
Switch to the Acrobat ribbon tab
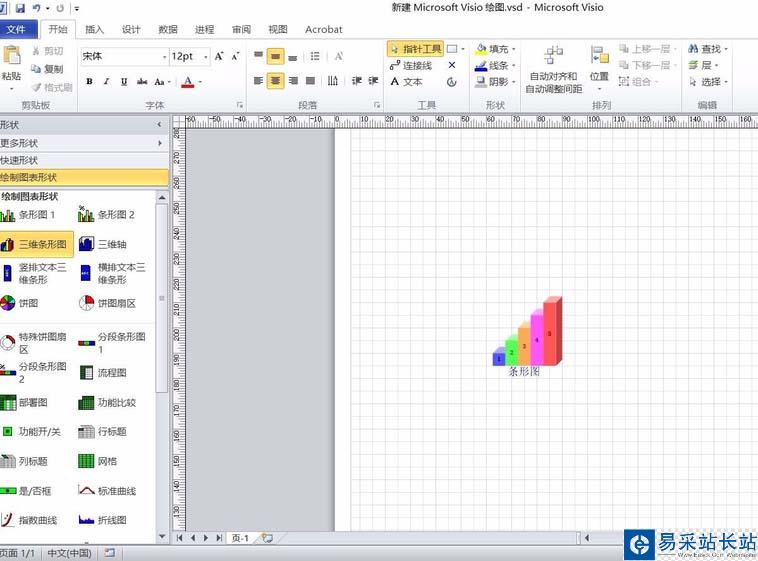point(323,30)
